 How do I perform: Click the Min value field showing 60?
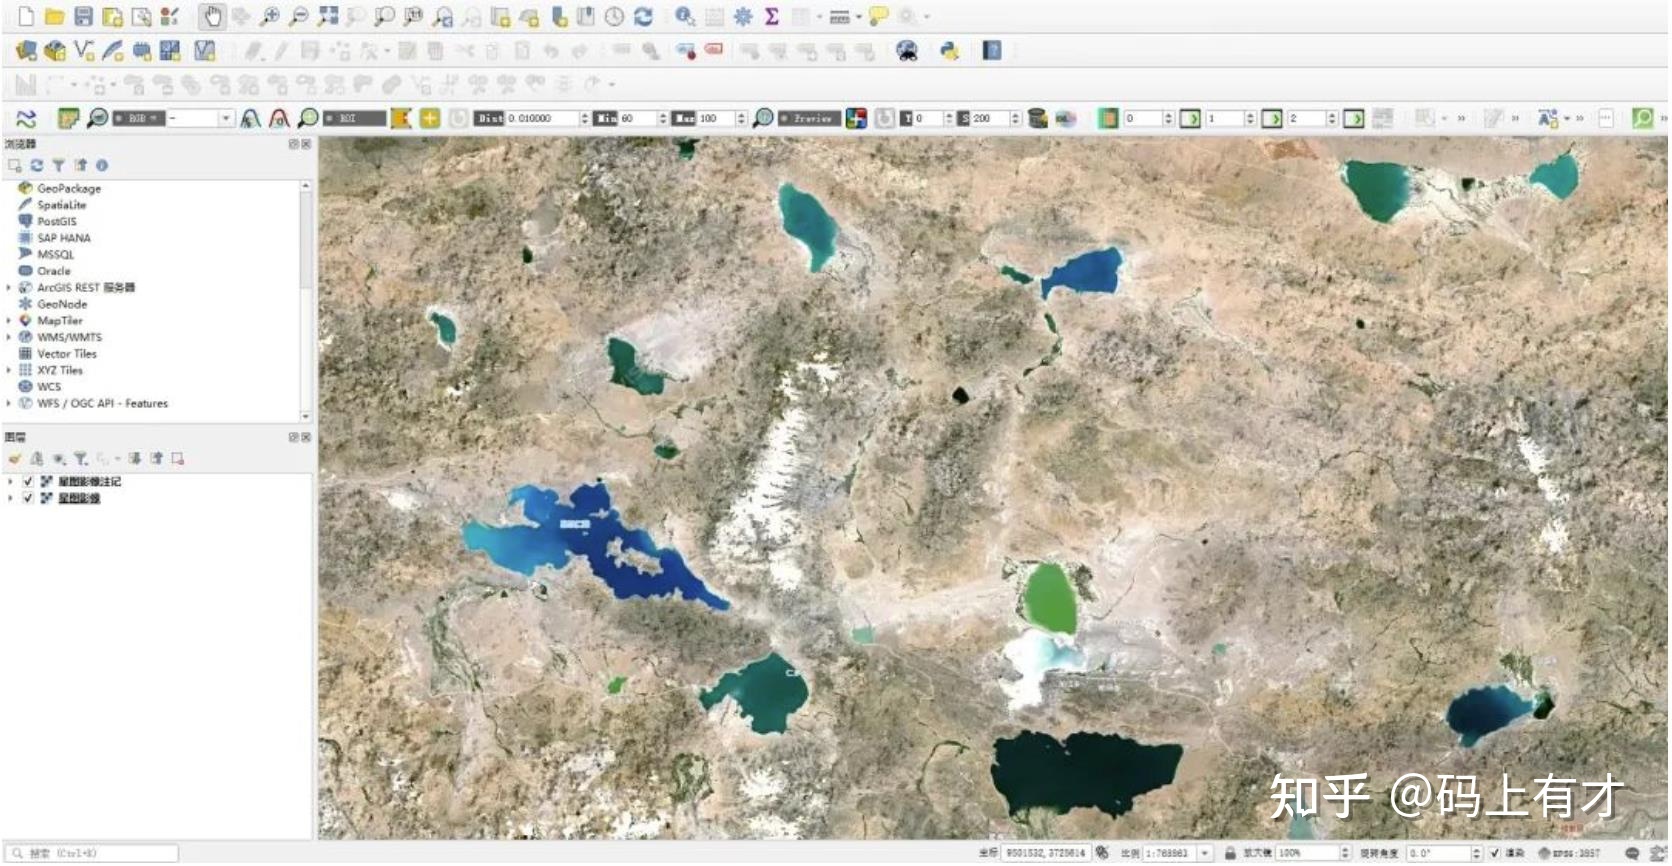point(637,118)
